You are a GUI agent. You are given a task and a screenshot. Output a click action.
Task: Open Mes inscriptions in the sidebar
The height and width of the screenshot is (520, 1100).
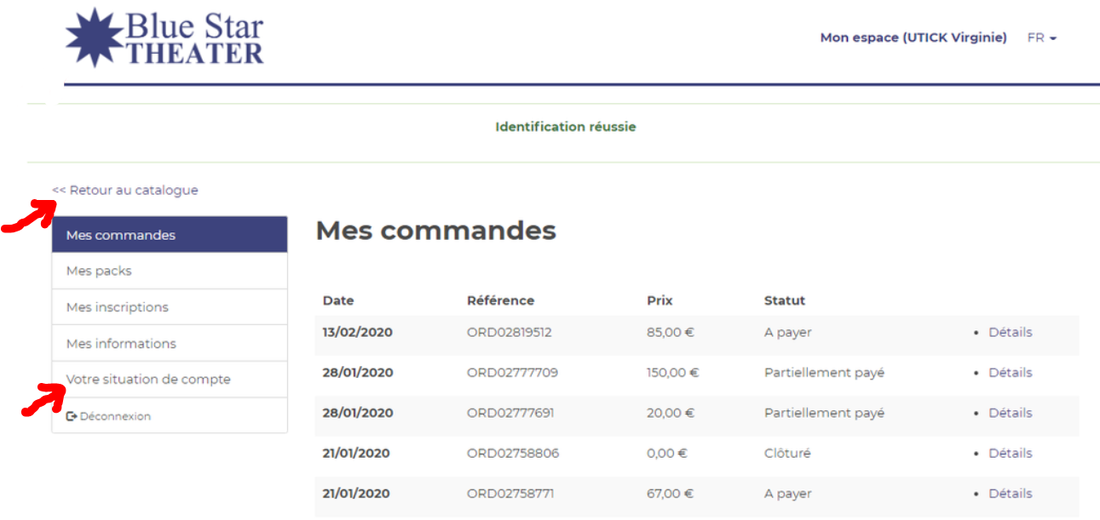click(x=117, y=307)
